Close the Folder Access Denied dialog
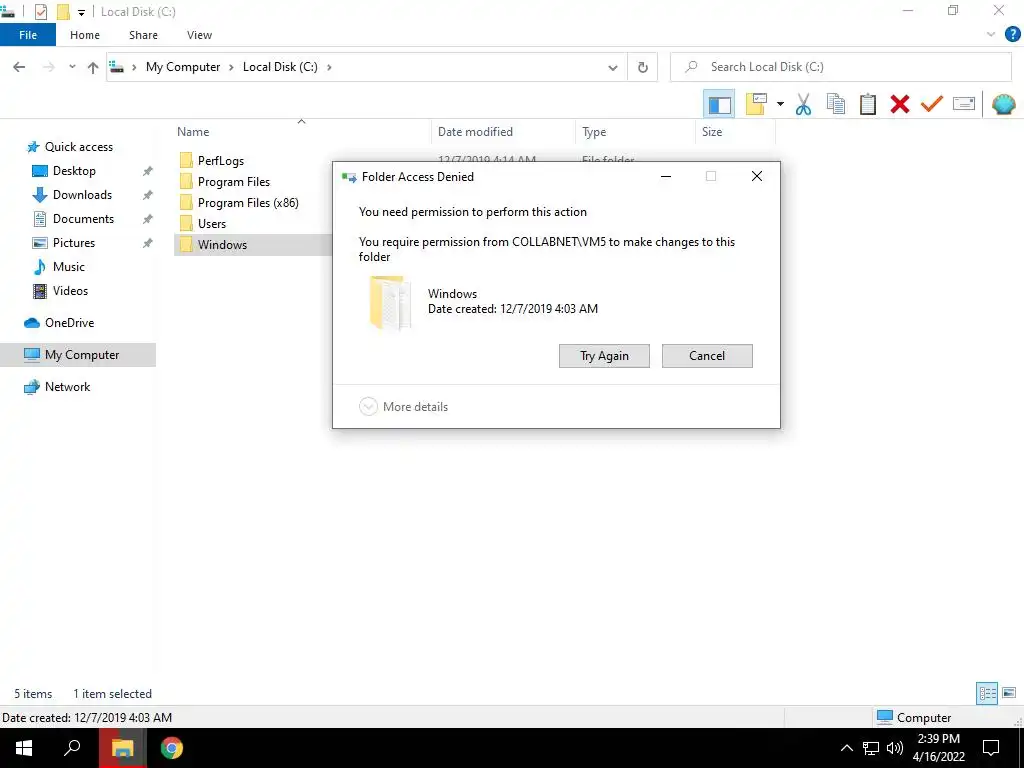 [756, 176]
